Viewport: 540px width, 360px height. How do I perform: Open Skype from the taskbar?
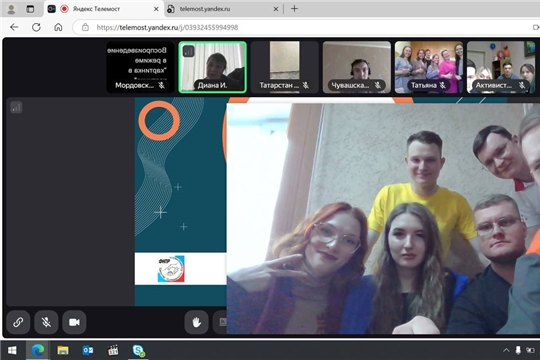[x=138, y=350]
